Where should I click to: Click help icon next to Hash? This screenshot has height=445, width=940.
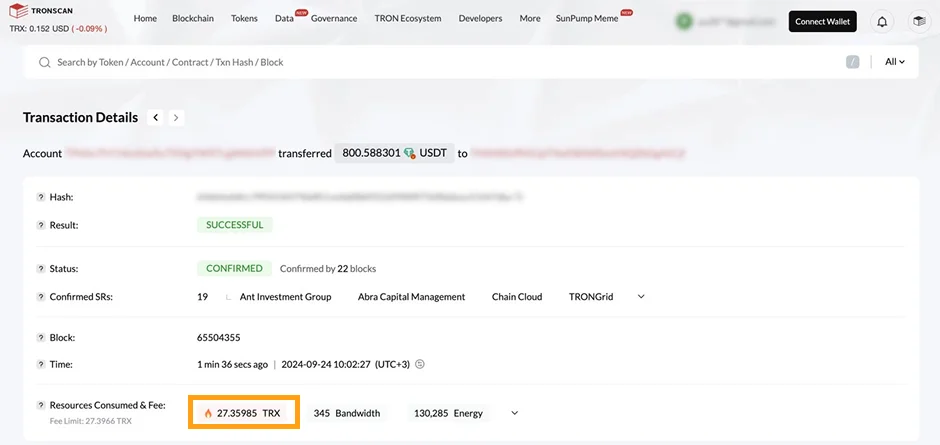tap(41, 197)
